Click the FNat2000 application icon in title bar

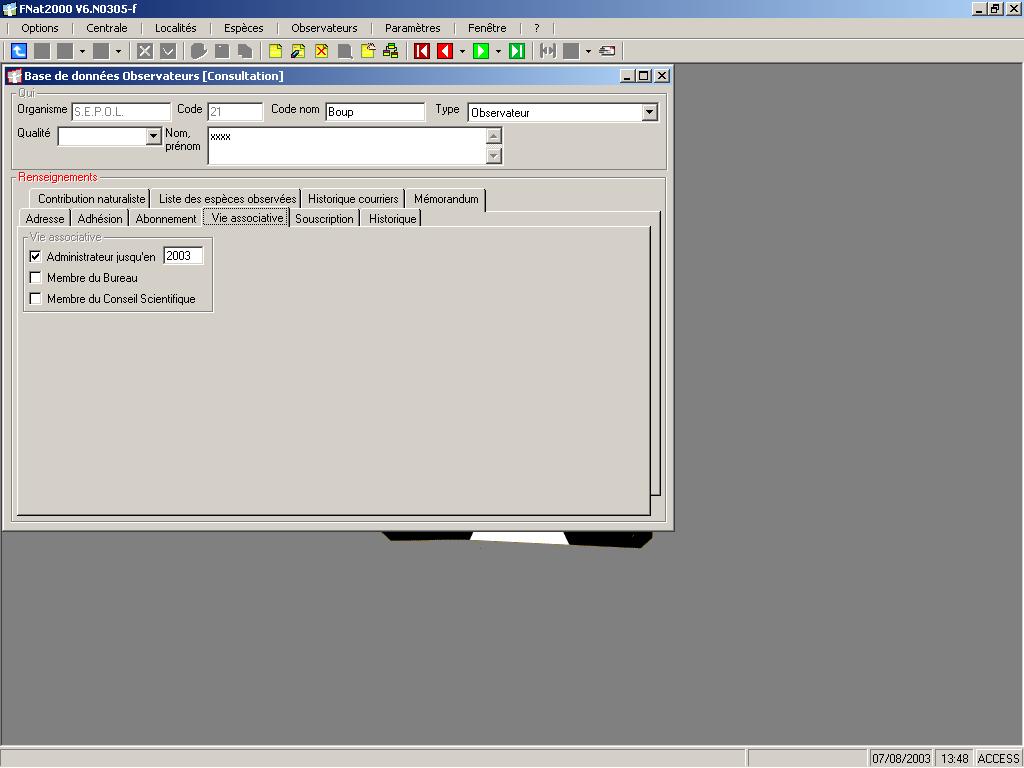point(9,9)
